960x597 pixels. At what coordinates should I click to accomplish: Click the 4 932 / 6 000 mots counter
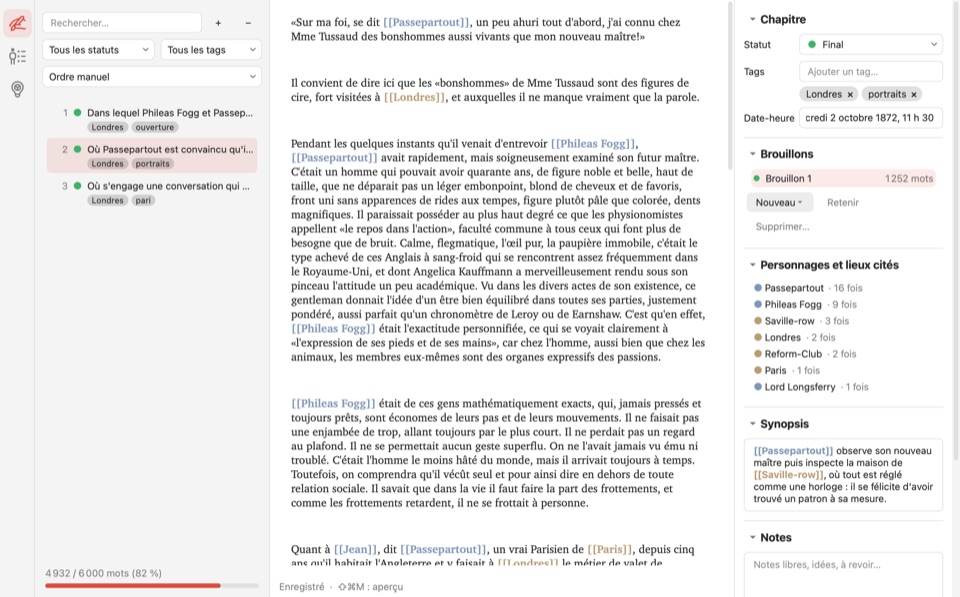tap(103, 573)
